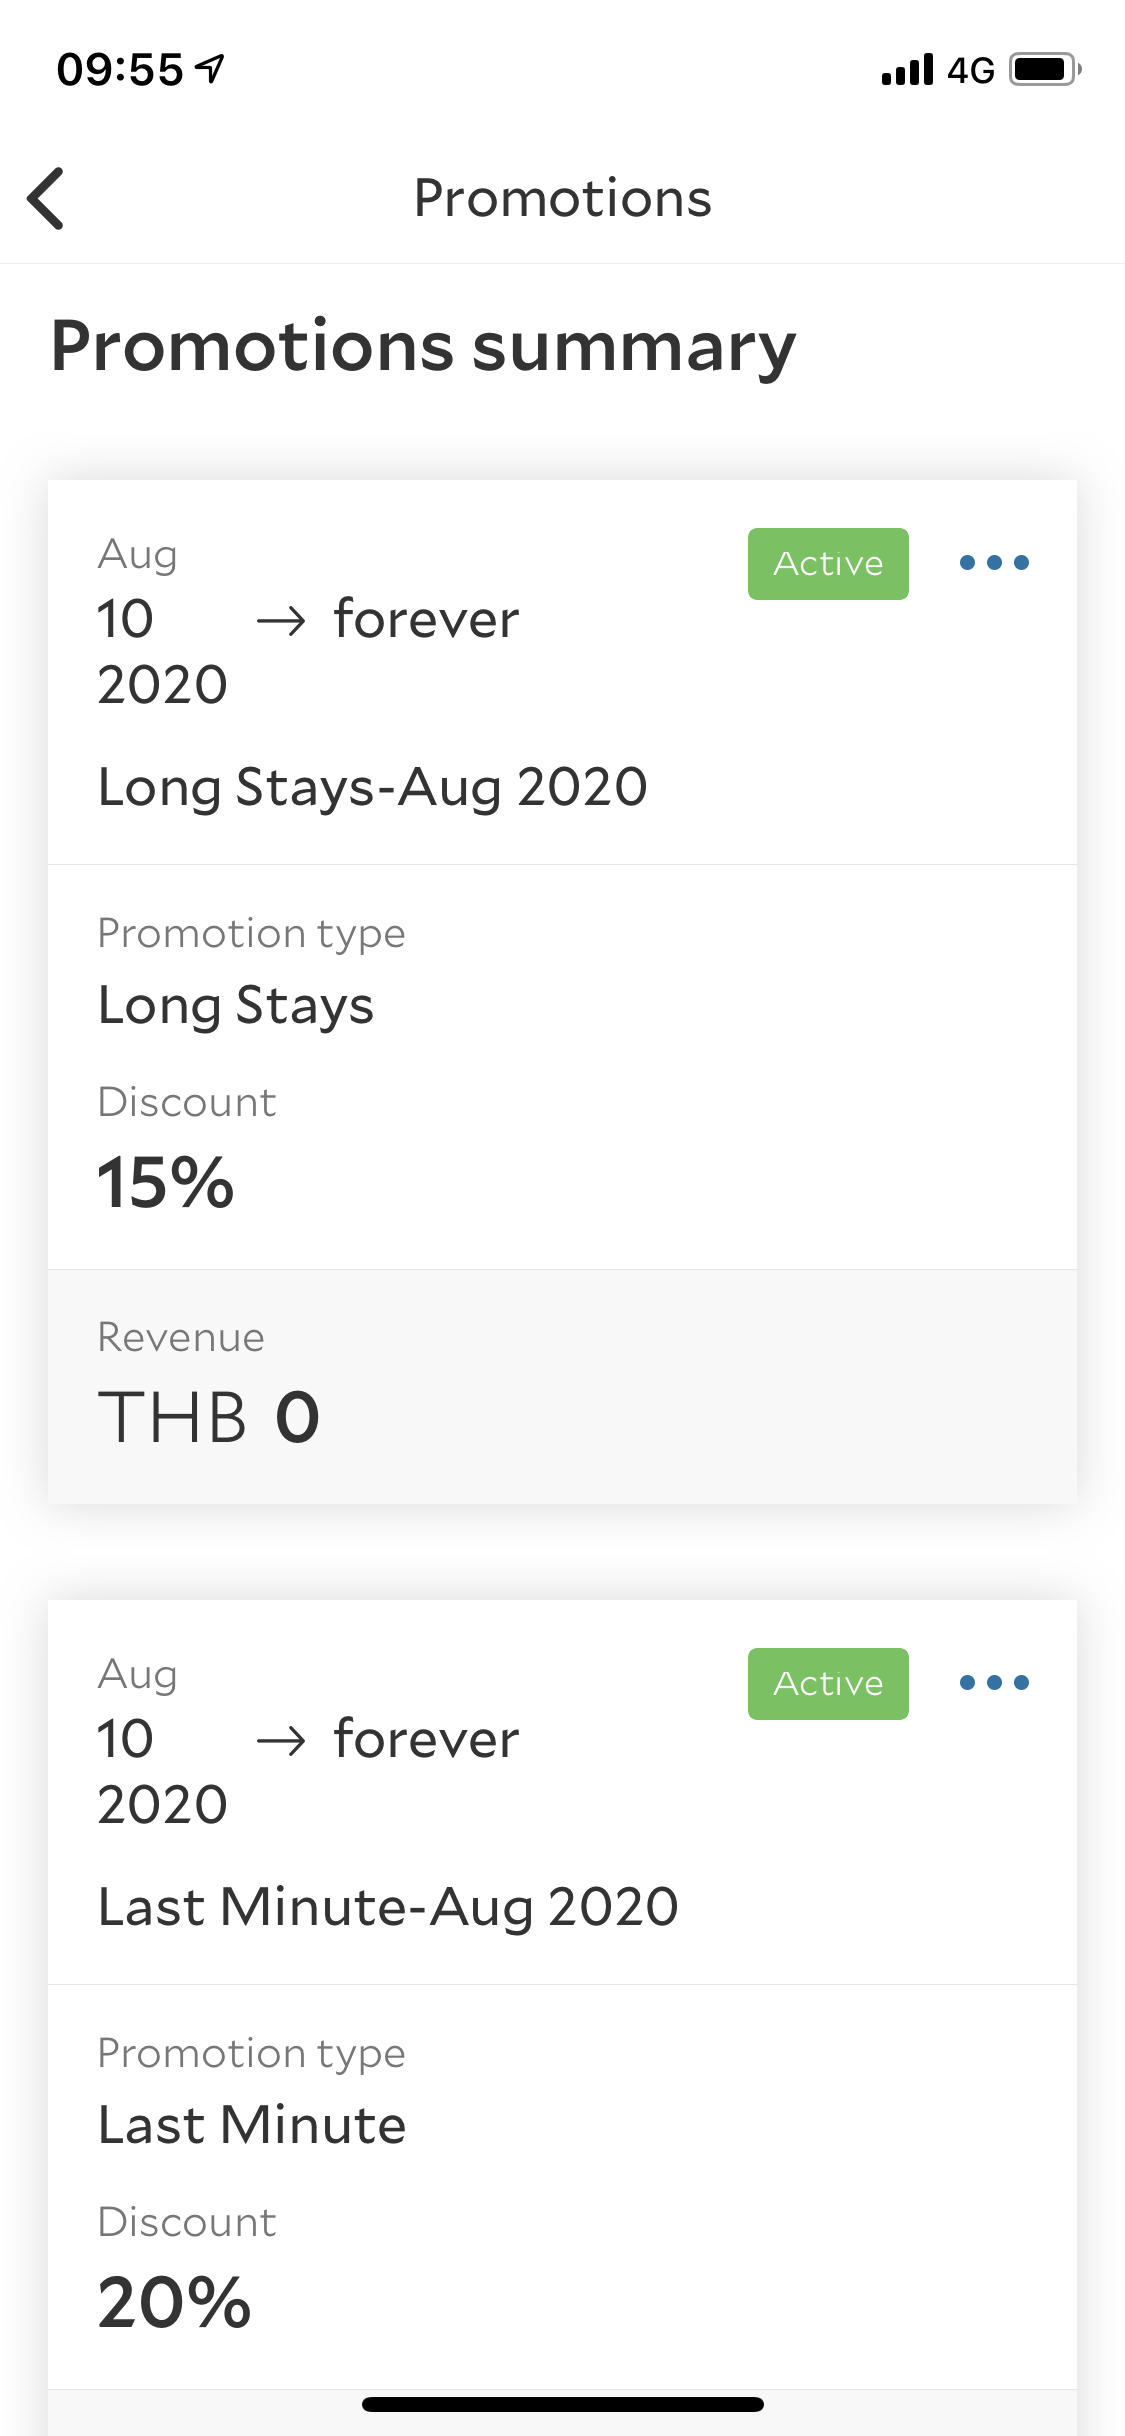
Task: Tap the home indicator bar
Action: click(563, 2404)
